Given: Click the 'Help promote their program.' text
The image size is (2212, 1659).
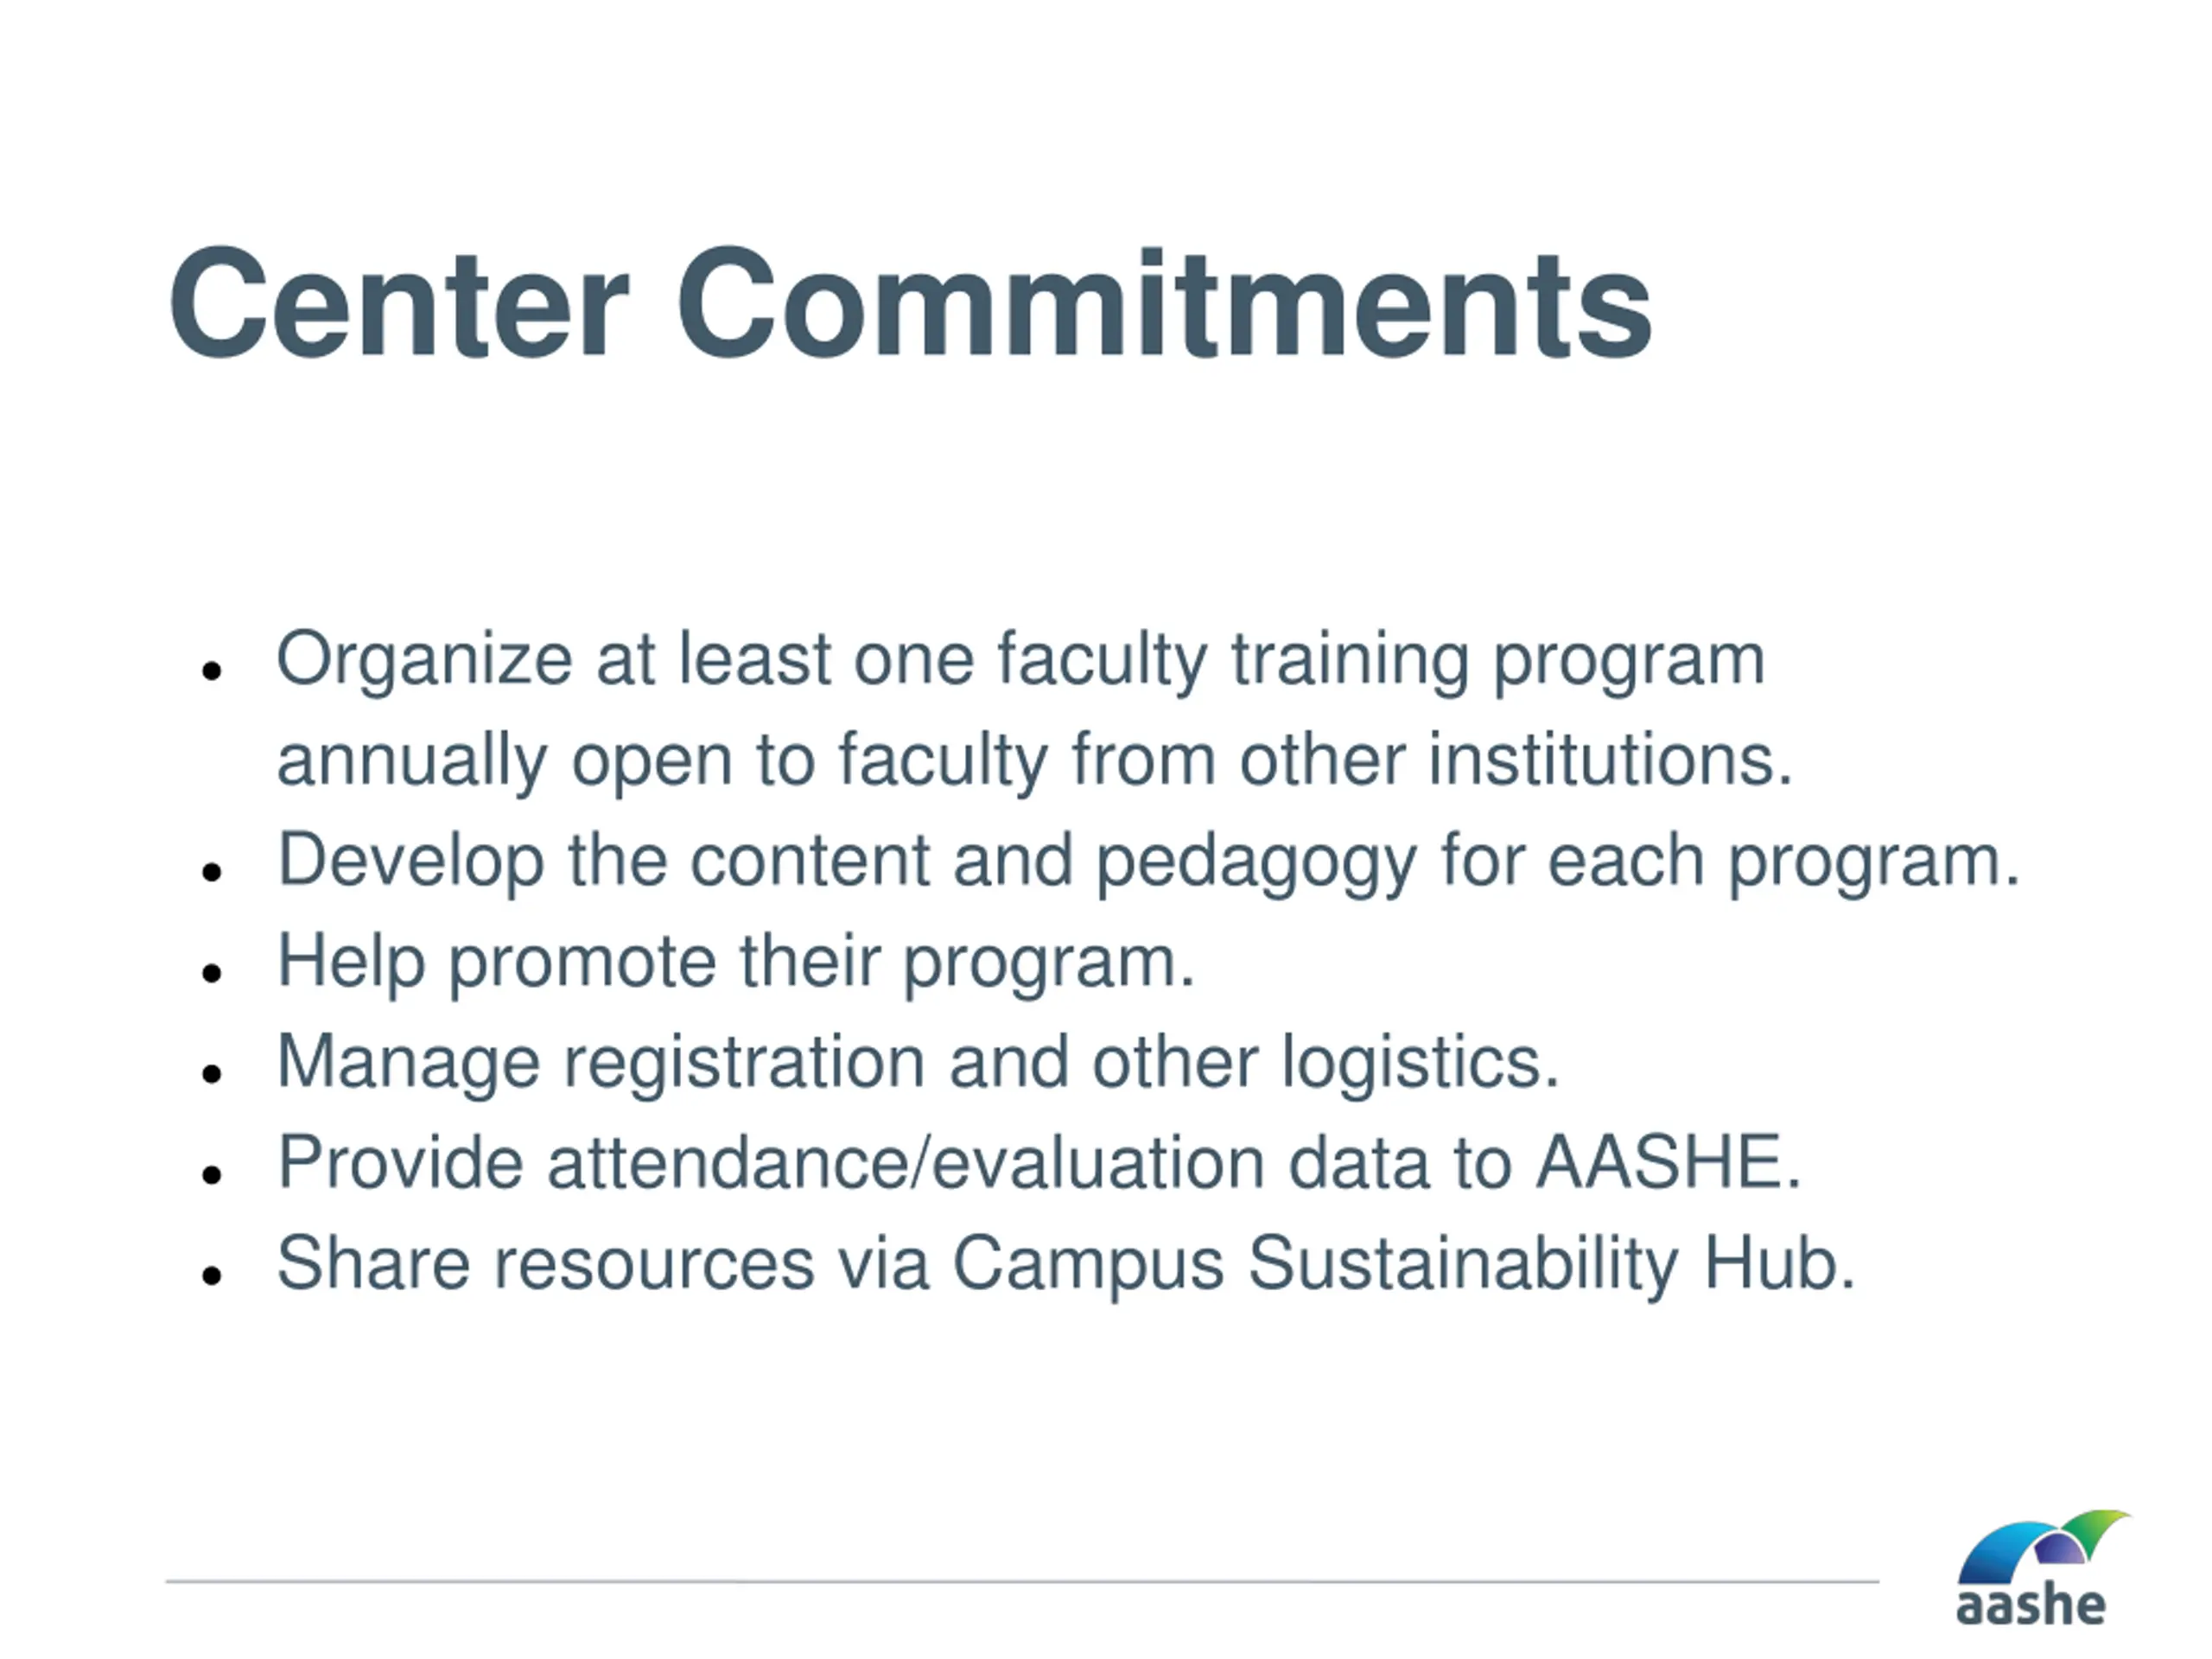Looking at the screenshot, I should click(x=736, y=962).
